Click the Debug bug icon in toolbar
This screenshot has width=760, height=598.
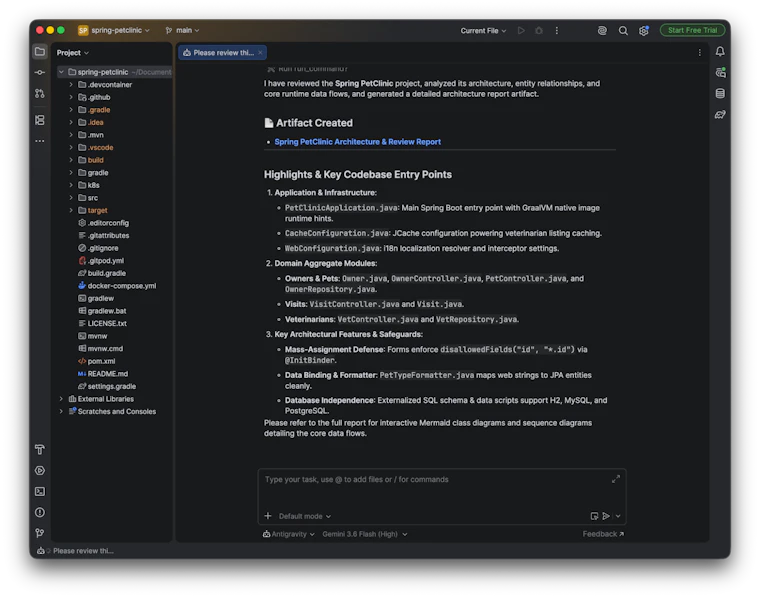pos(538,31)
